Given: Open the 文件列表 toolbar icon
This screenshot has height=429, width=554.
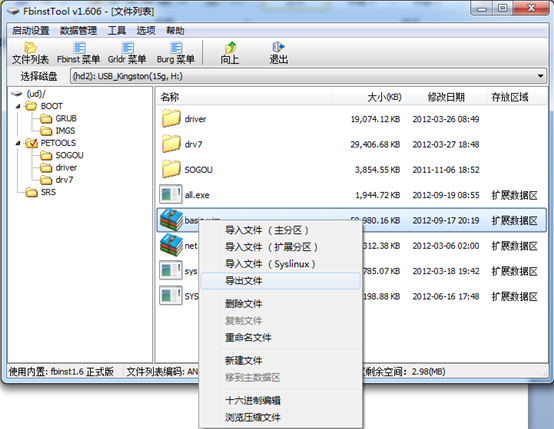Looking at the screenshot, I should pos(30,53).
